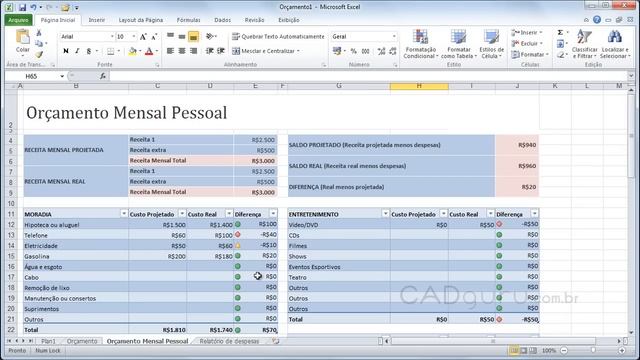Open the Arquivo tab
This screenshot has height=360, width=640.
pos(18,20)
